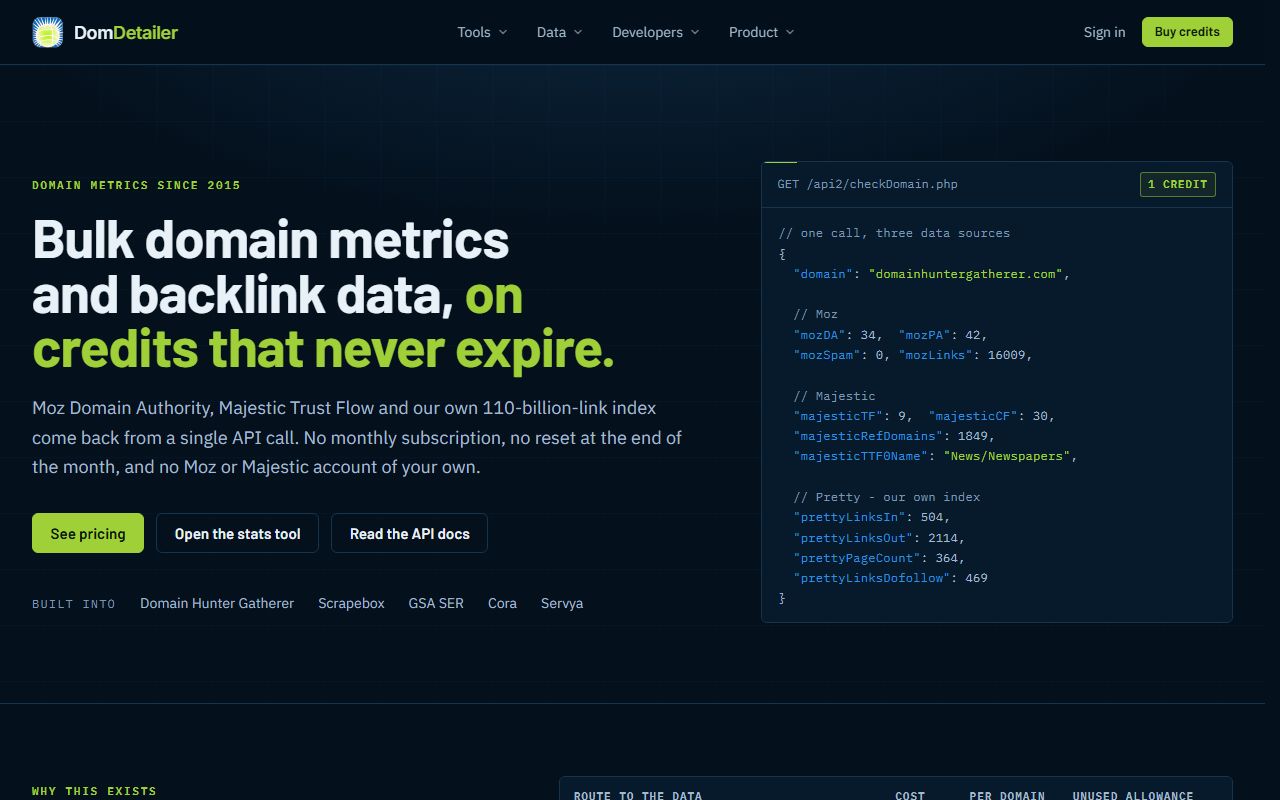Click the Buy credits button

[1187, 32]
